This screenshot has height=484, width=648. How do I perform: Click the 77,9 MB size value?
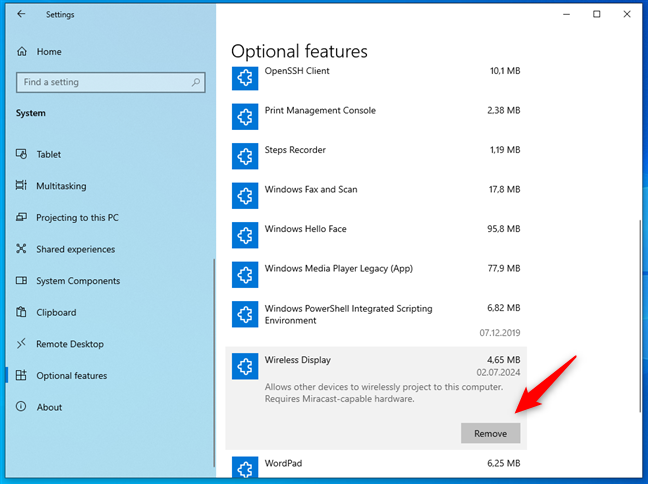click(x=504, y=268)
